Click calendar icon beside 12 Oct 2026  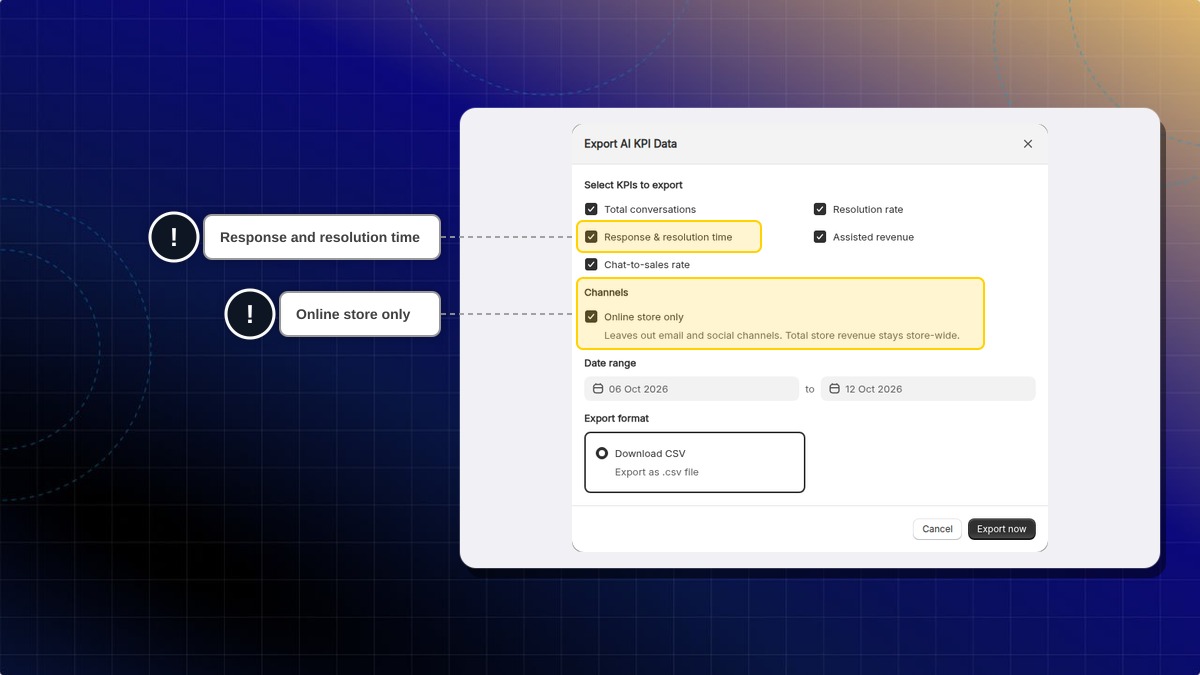point(834,389)
